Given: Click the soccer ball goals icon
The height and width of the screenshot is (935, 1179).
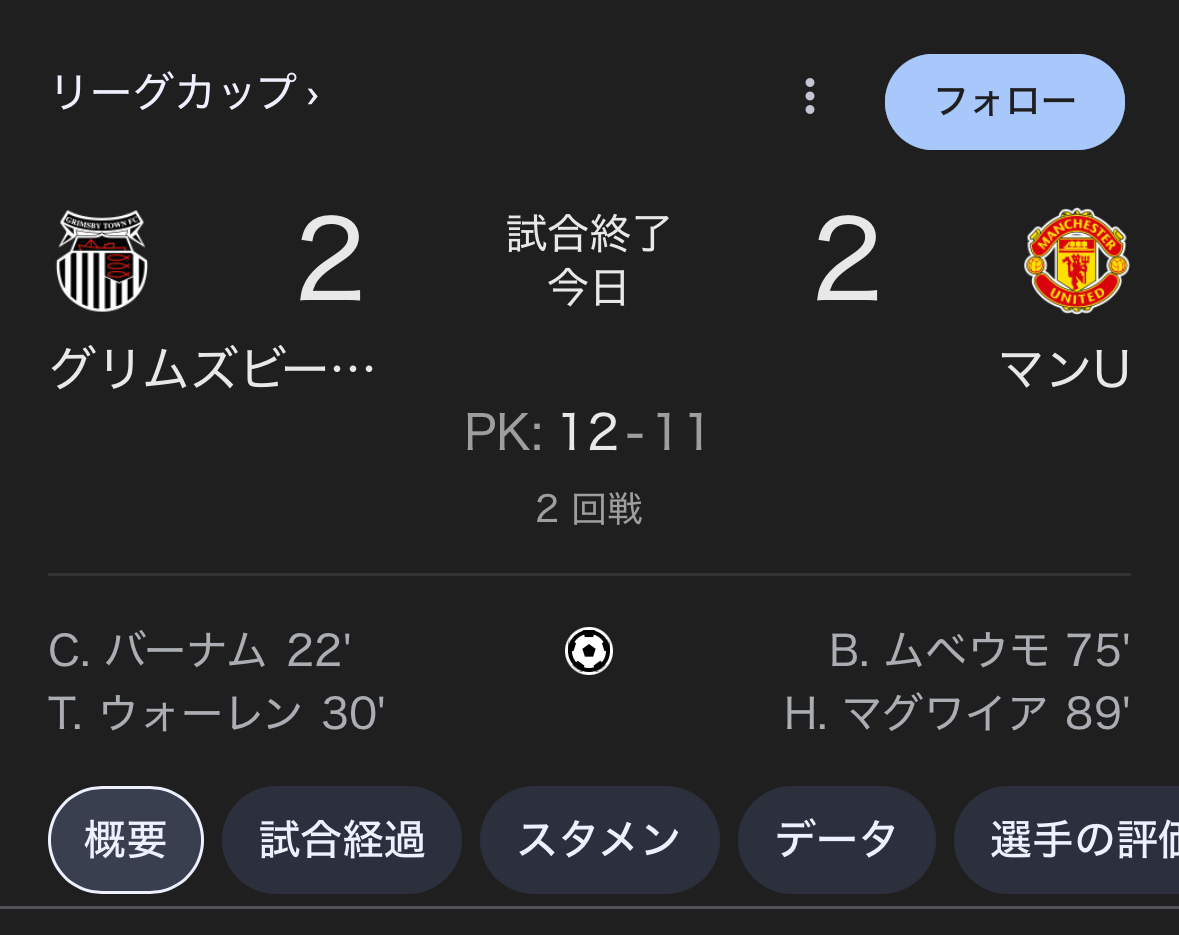Looking at the screenshot, I should pyautogui.click(x=589, y=651).
